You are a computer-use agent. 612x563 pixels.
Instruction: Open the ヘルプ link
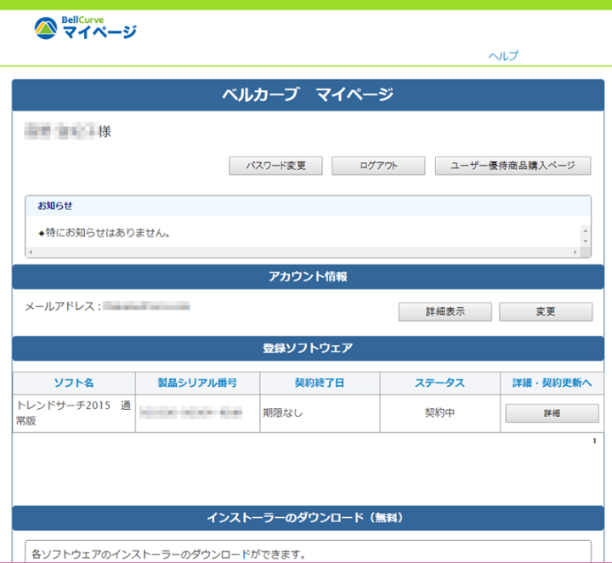click(x=503, y=56)
